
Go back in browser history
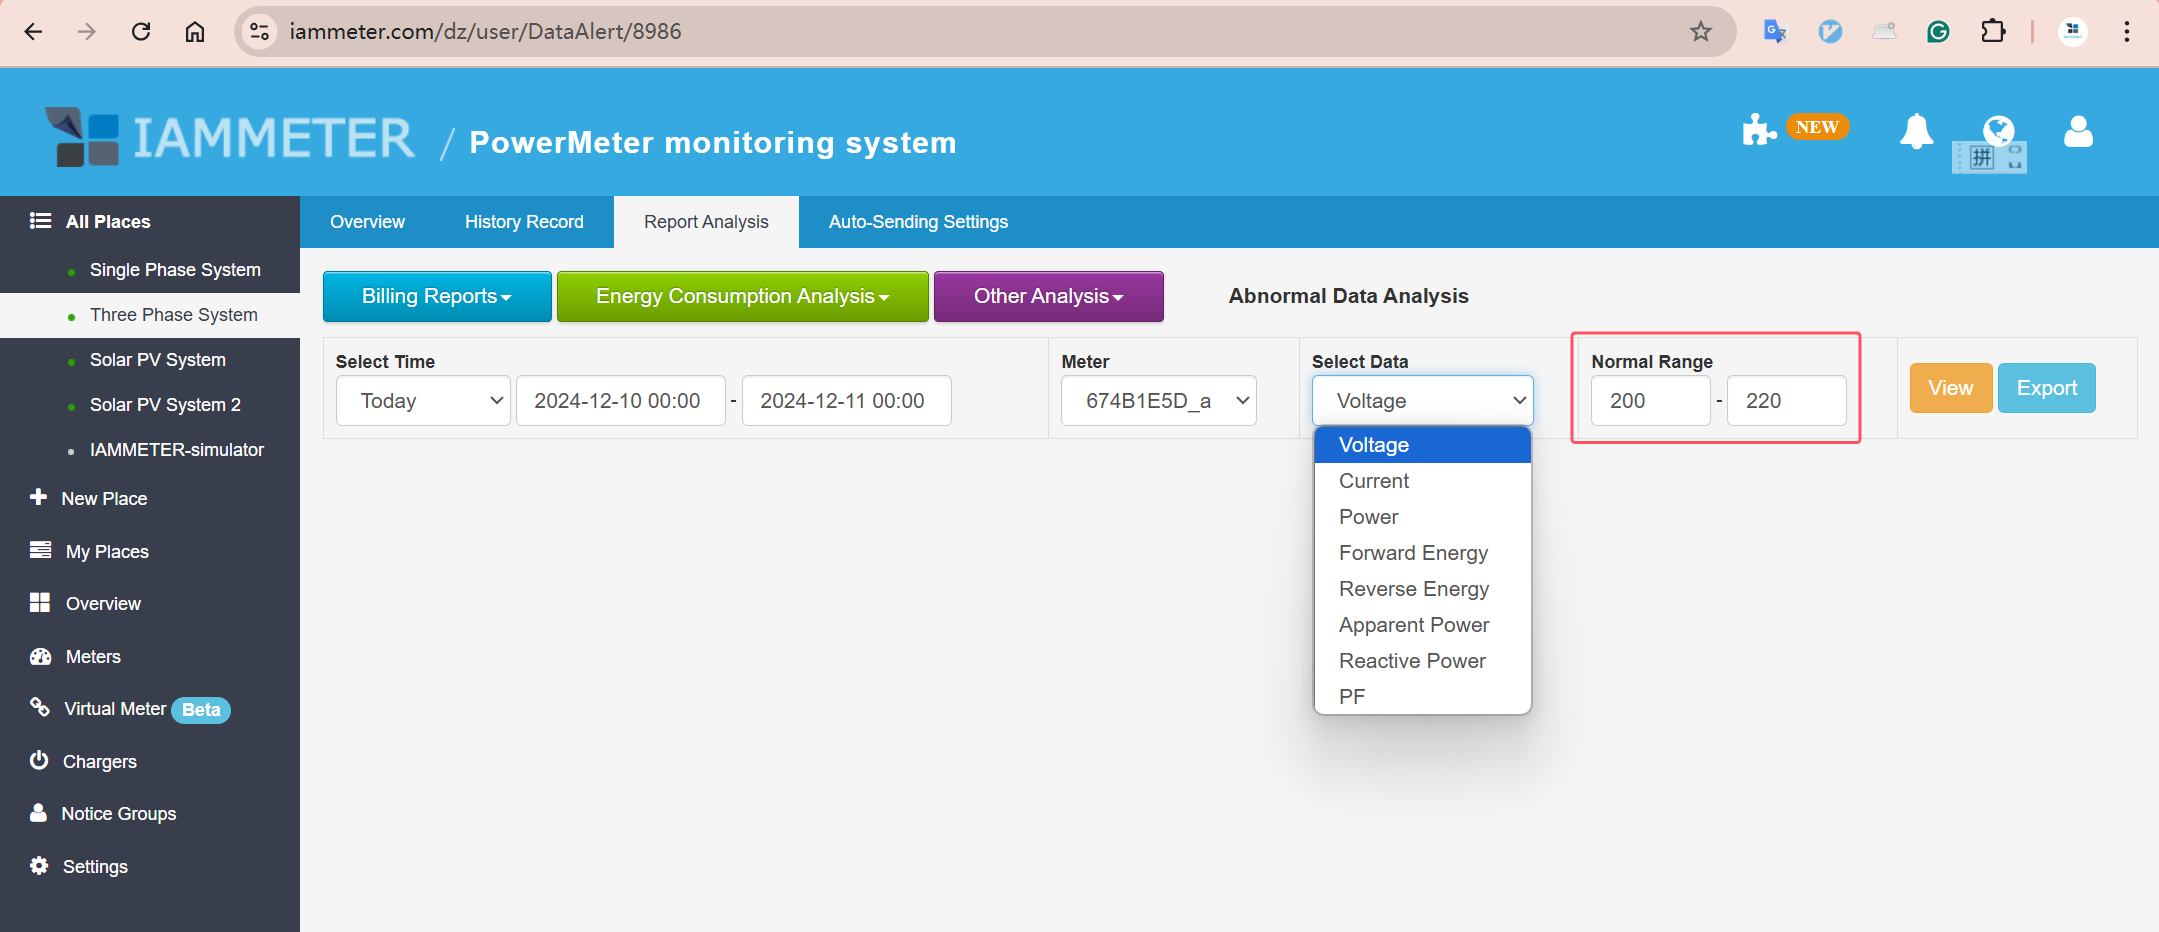[33, 32]
